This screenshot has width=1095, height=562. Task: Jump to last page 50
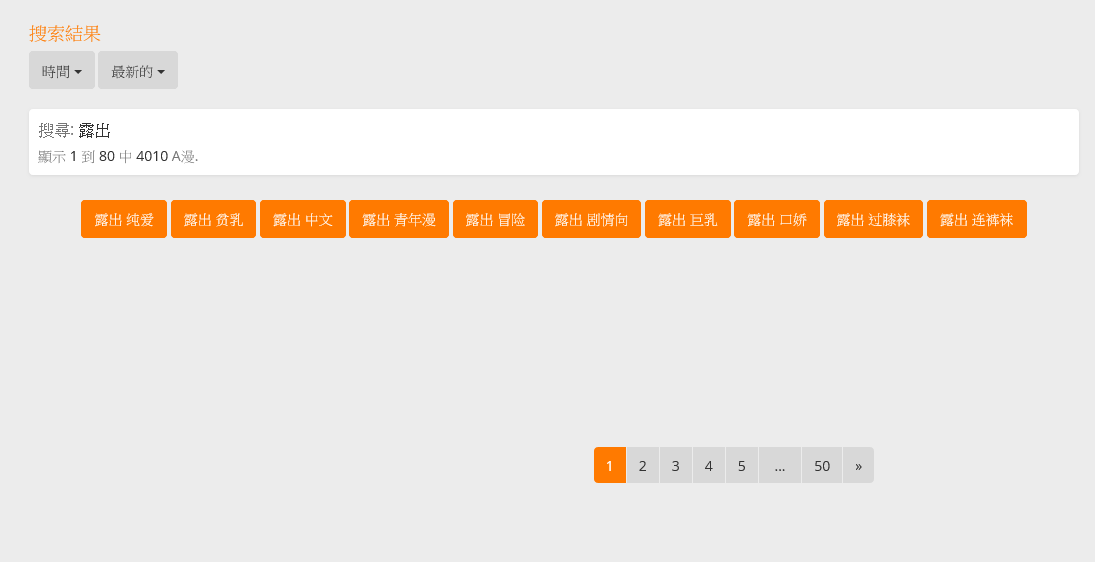point(821,466)
